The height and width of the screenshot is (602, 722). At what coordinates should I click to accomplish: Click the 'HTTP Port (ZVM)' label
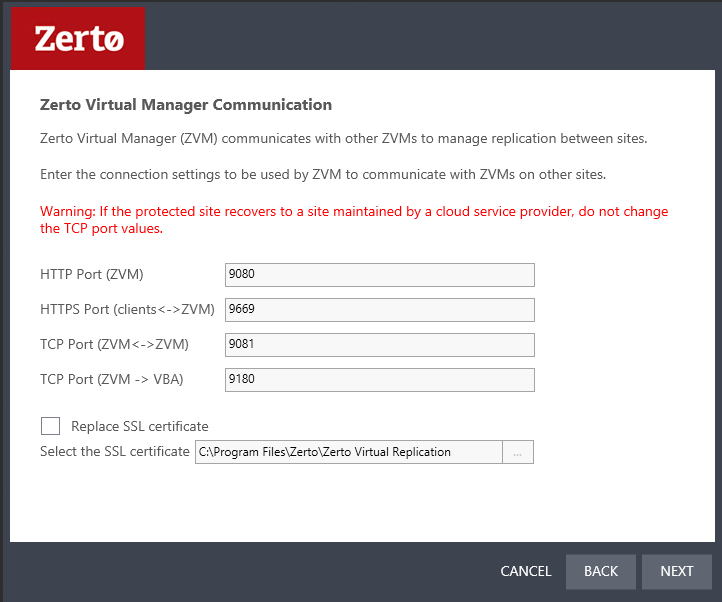92,275
